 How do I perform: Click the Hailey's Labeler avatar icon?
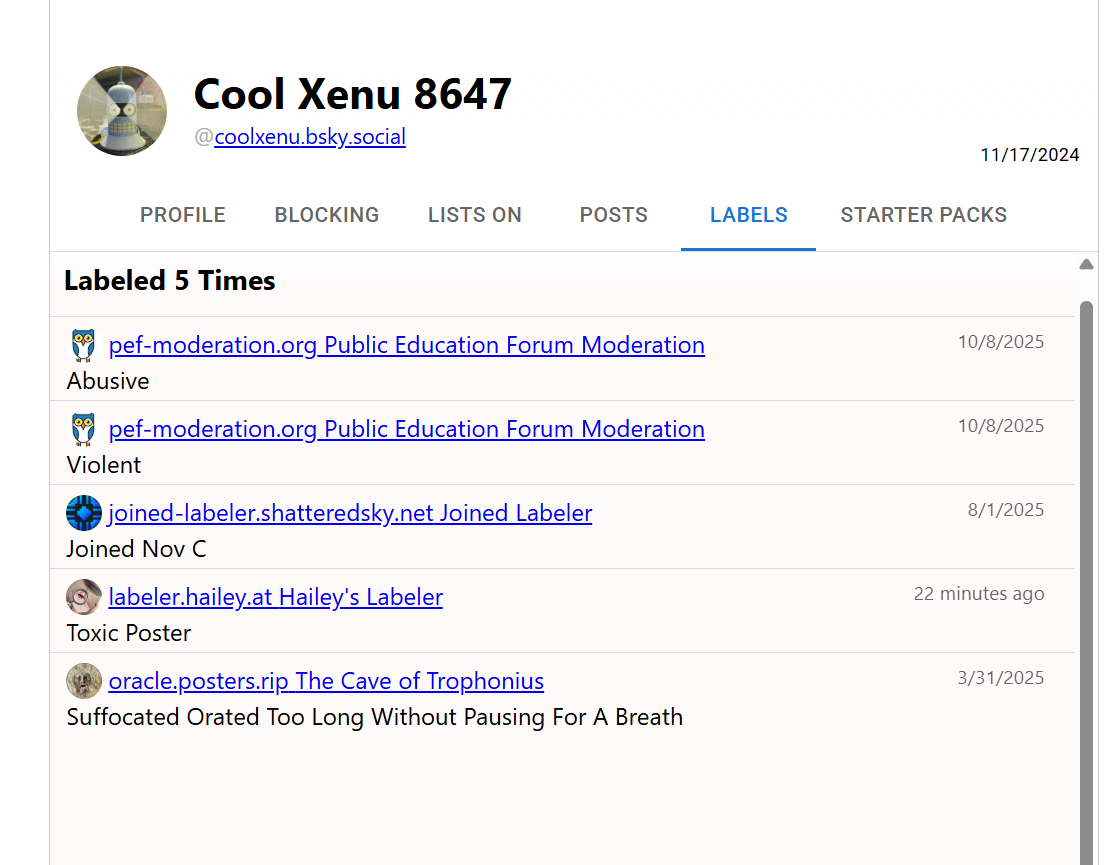point(84,597)
